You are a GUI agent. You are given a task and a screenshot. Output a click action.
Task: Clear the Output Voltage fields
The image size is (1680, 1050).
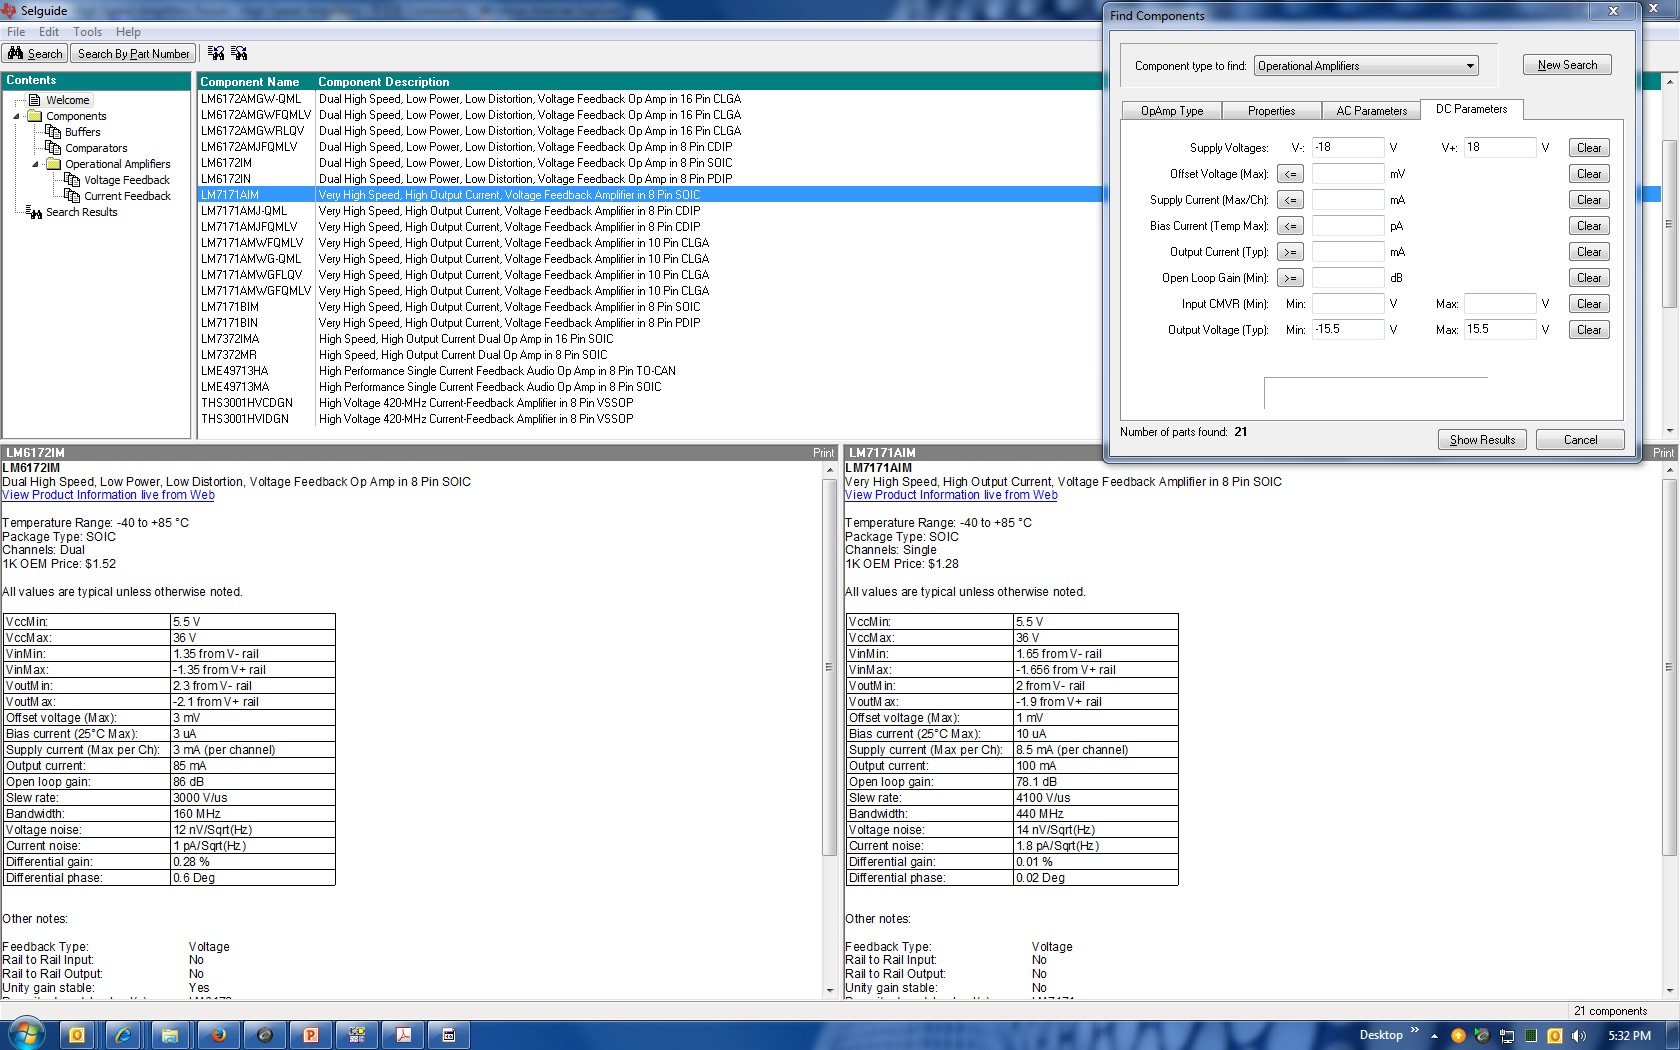[x=1589, y=330]
